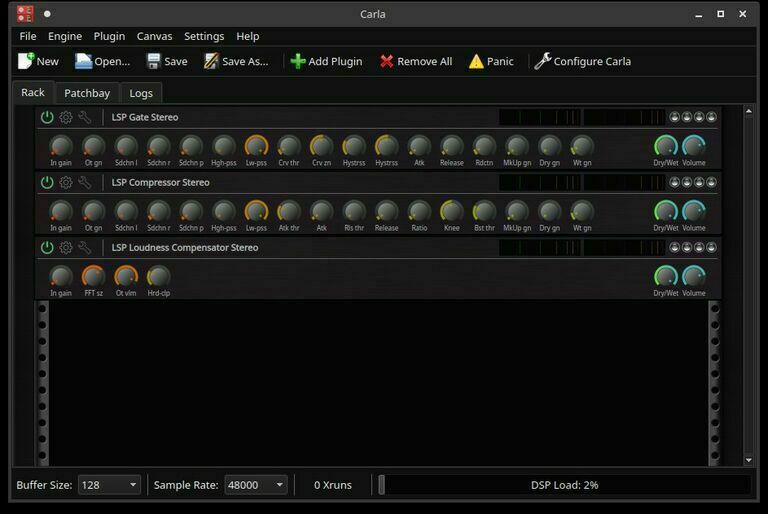Click the Release knob of LSP Gate Stereo
The width and height of the screenshot is (768, 514).
pos(452,146)
